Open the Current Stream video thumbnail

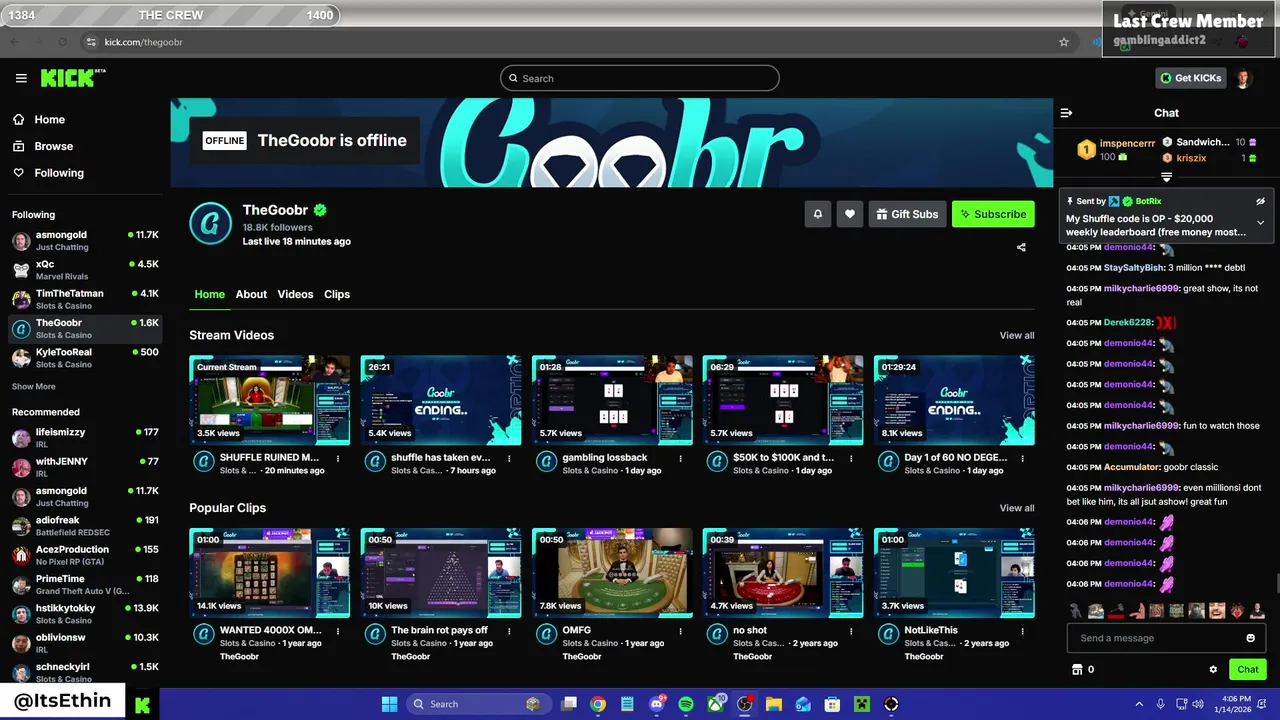click(x=270, y=400)
